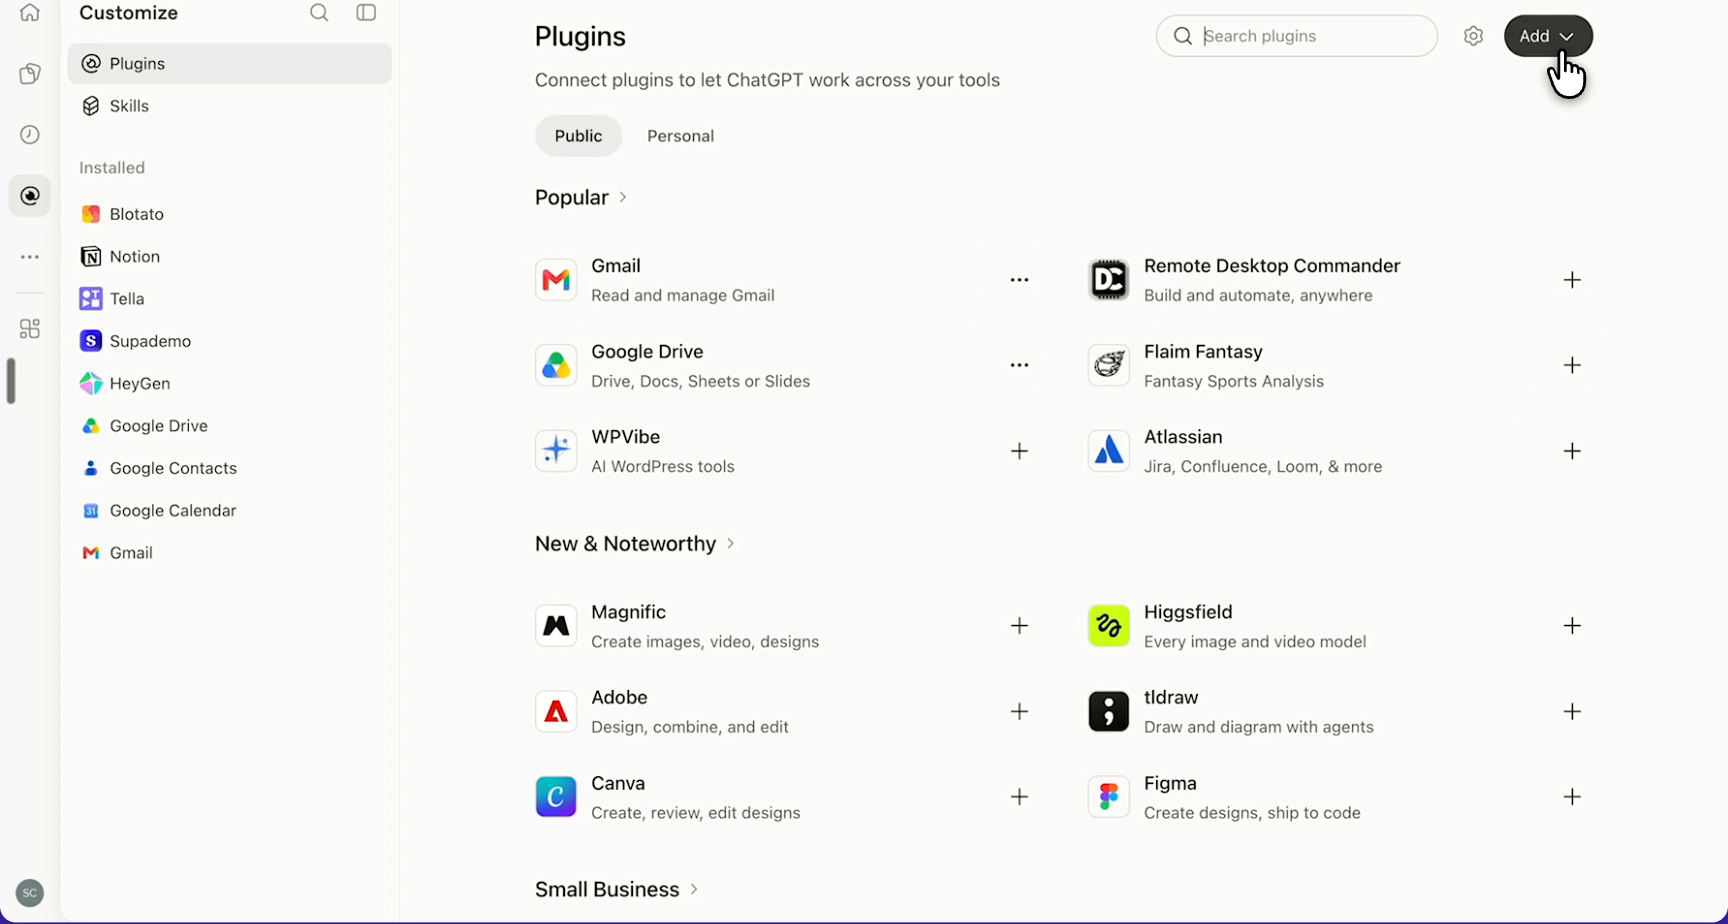Open Gmail plugin more options menu

point(1019,280)
